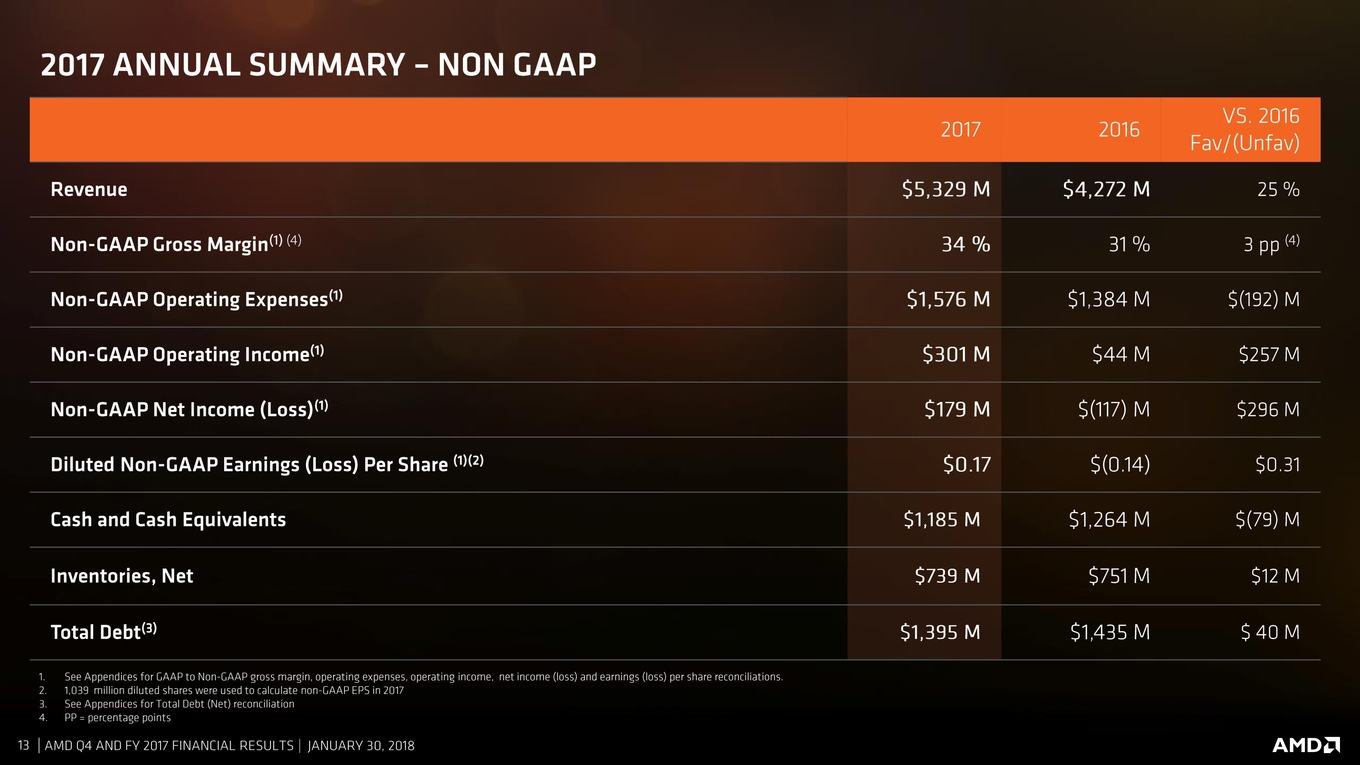Select the 2016 column header
Screen dimensions: 1360x765
[1119, 130]
